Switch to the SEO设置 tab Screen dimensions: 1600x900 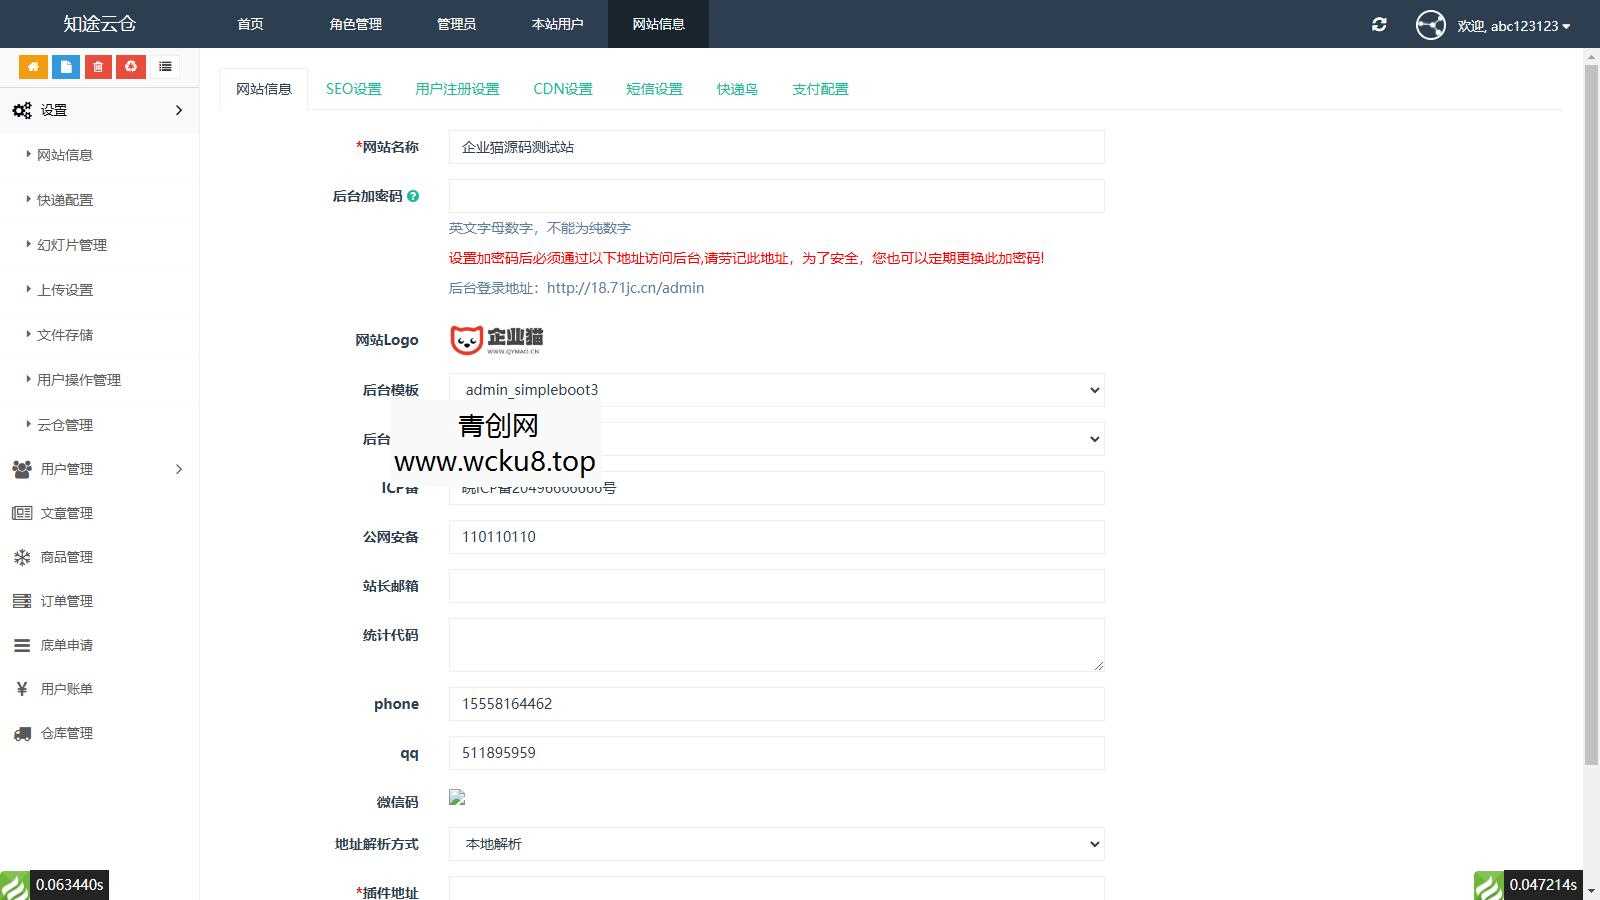point(354,88)
